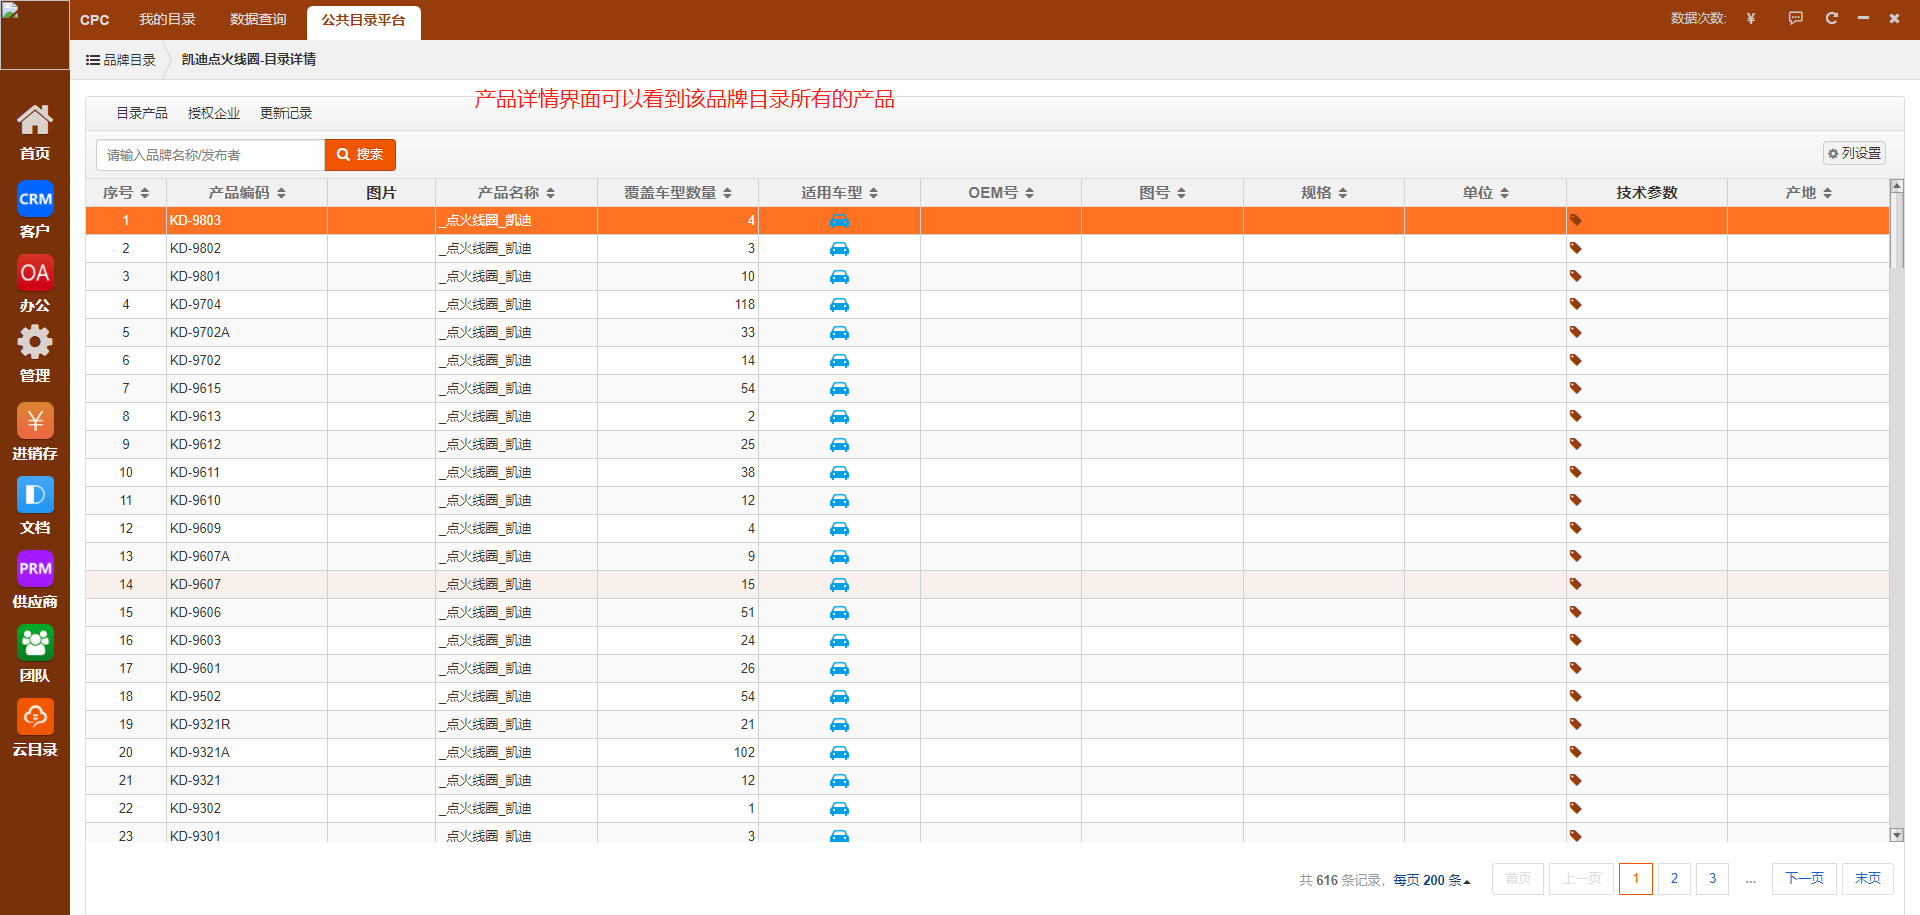This screenshot has width=1920, height=915.
Task: Open the CRM 客户 module
Action: point(35,209)
